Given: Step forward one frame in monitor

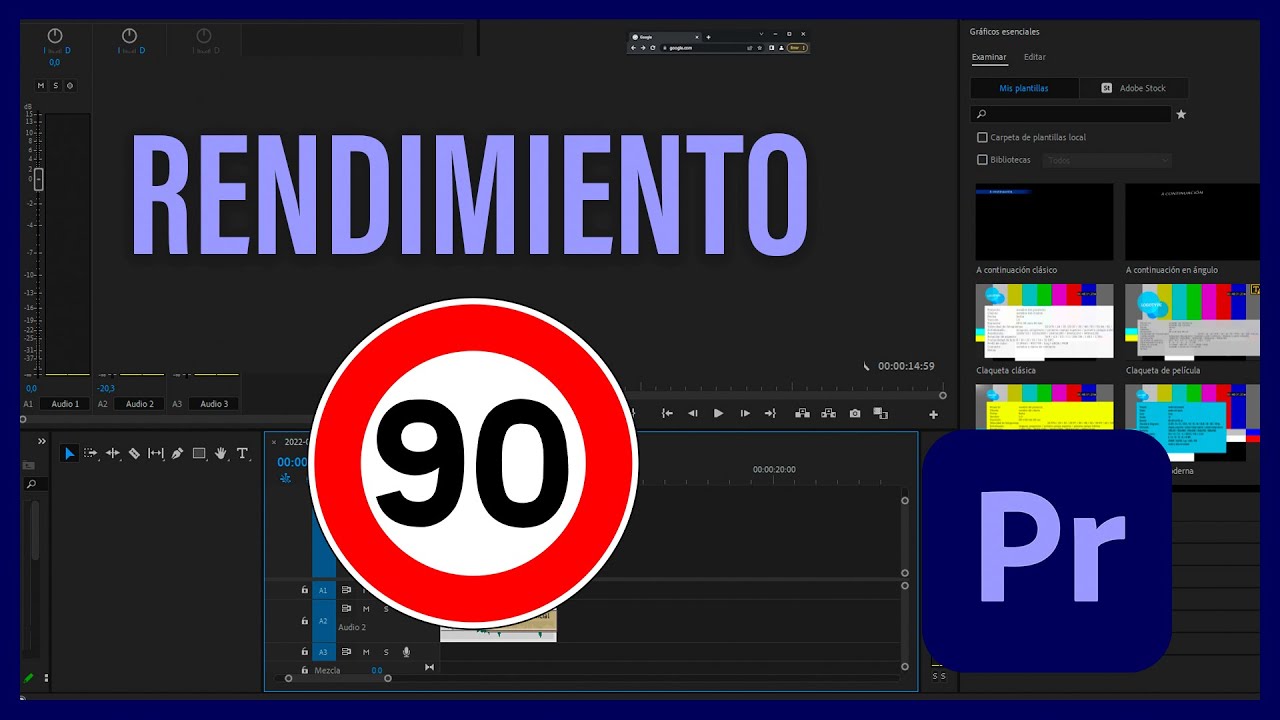Looking at the screenshot, I should click(x=744, y=413).
